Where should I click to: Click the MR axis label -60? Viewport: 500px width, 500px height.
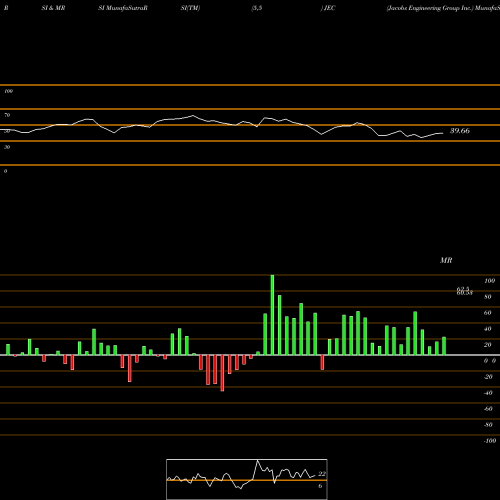488,409
